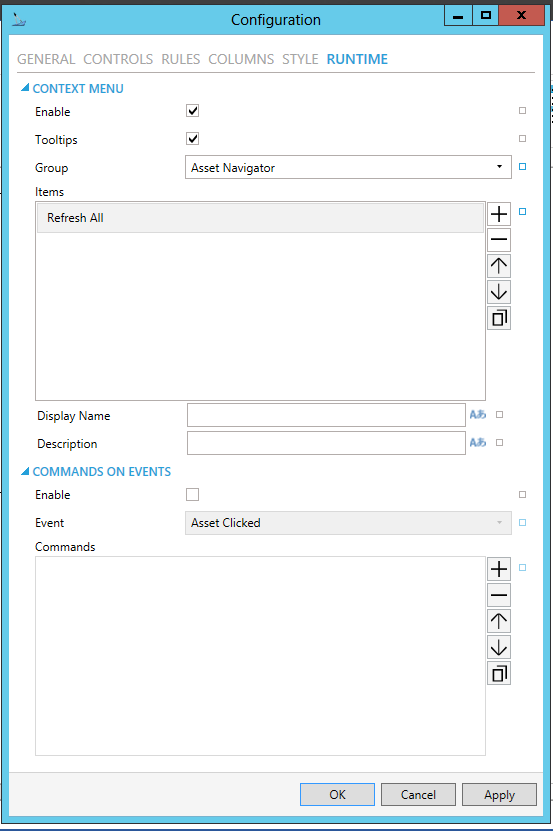Viewport: 554px width, 831px height.
Task: Open the COLUMNS tab
Action: pyautogui.click(x=241, y=59)
